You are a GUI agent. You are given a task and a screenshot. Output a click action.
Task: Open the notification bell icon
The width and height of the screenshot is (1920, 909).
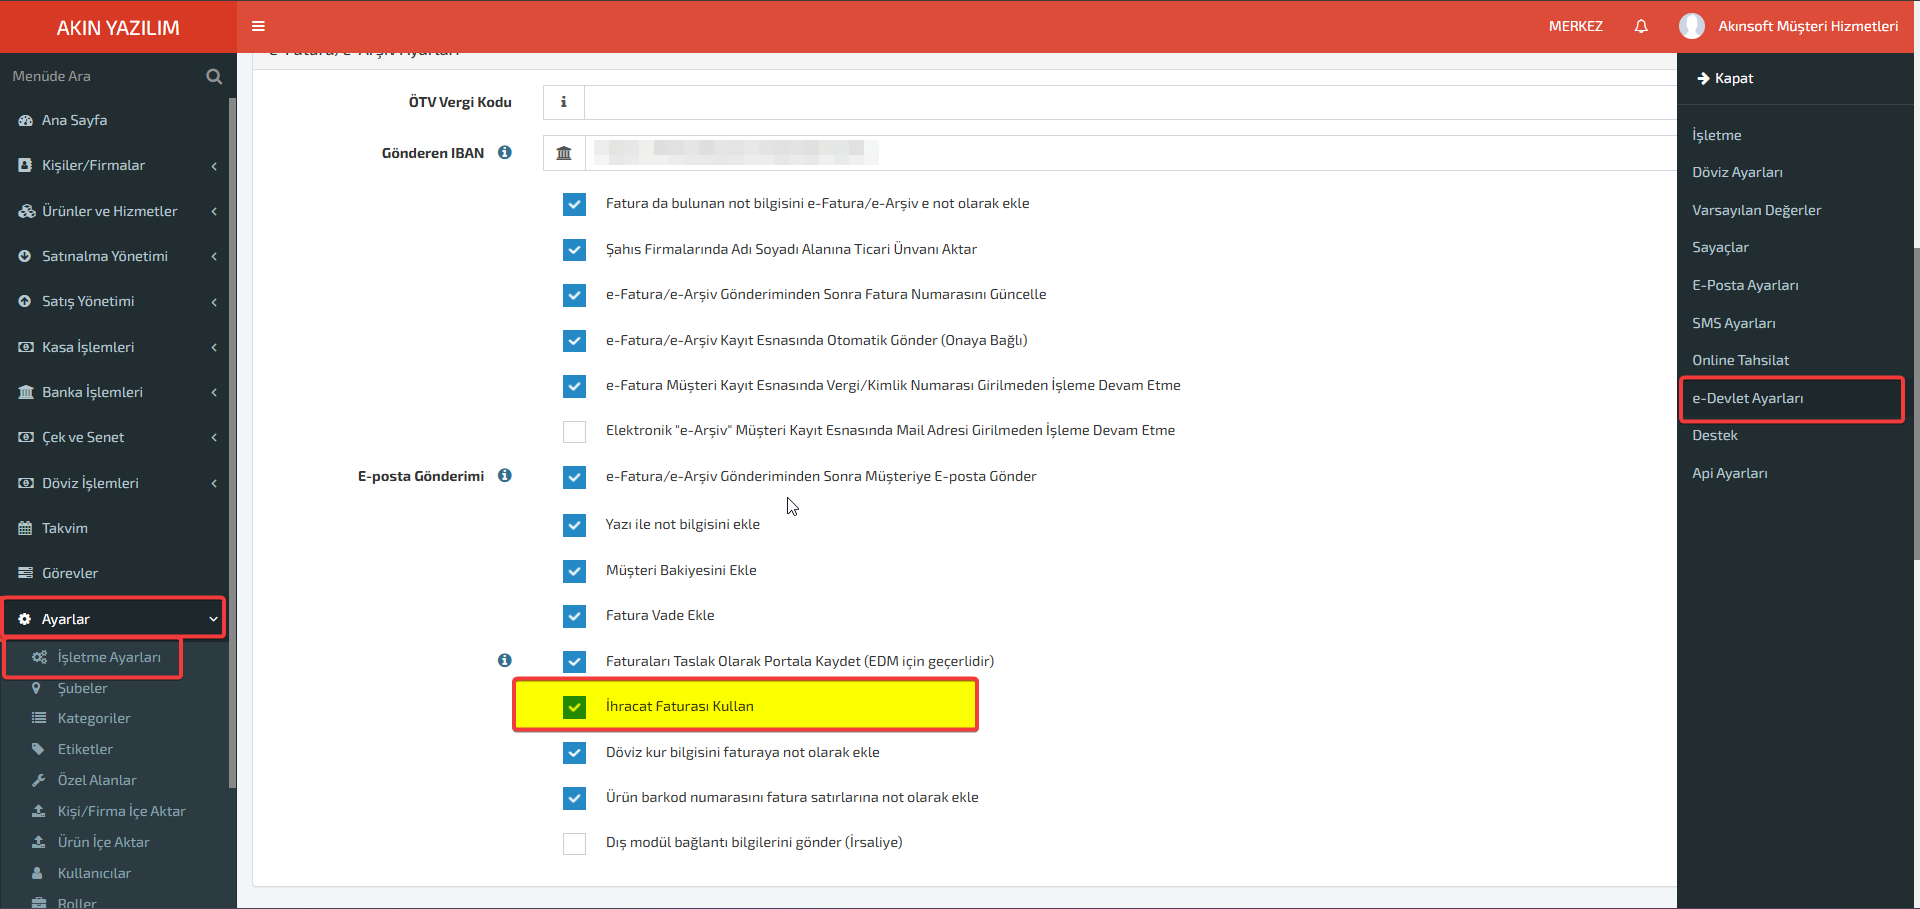point(1641,26)
